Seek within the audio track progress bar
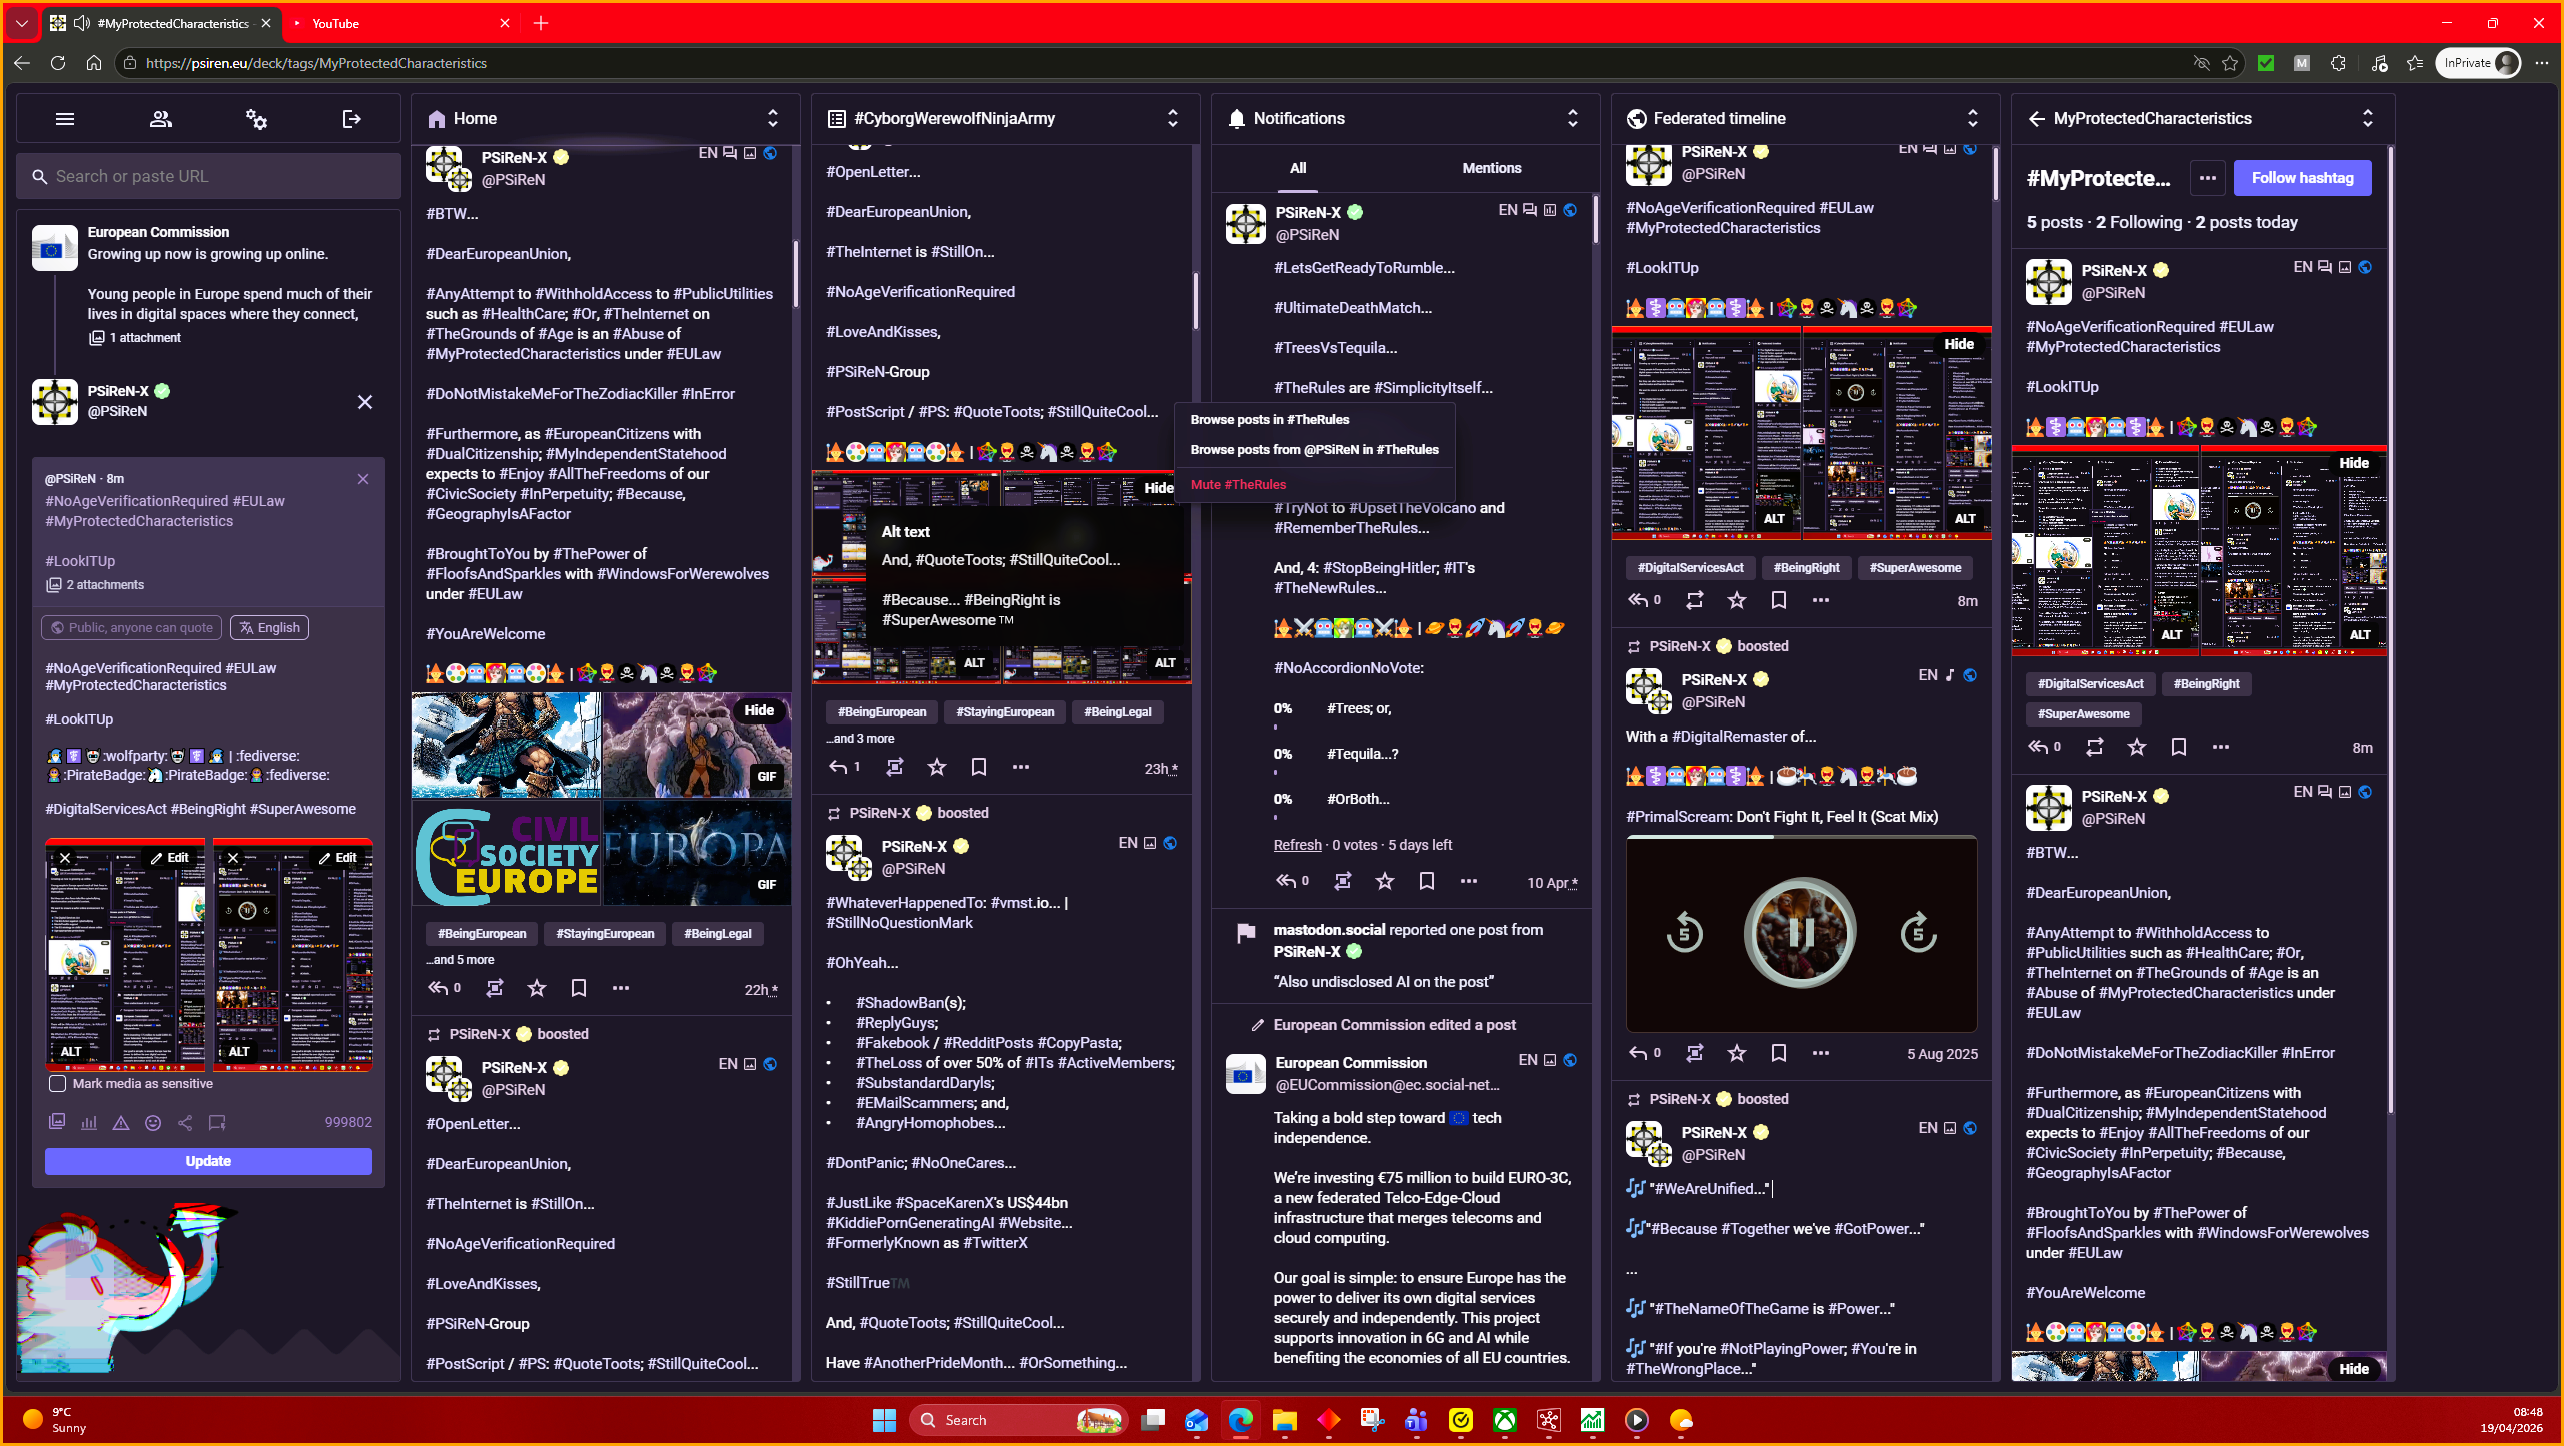Screen dimensions: 2564x1446 click(1801, 838)
